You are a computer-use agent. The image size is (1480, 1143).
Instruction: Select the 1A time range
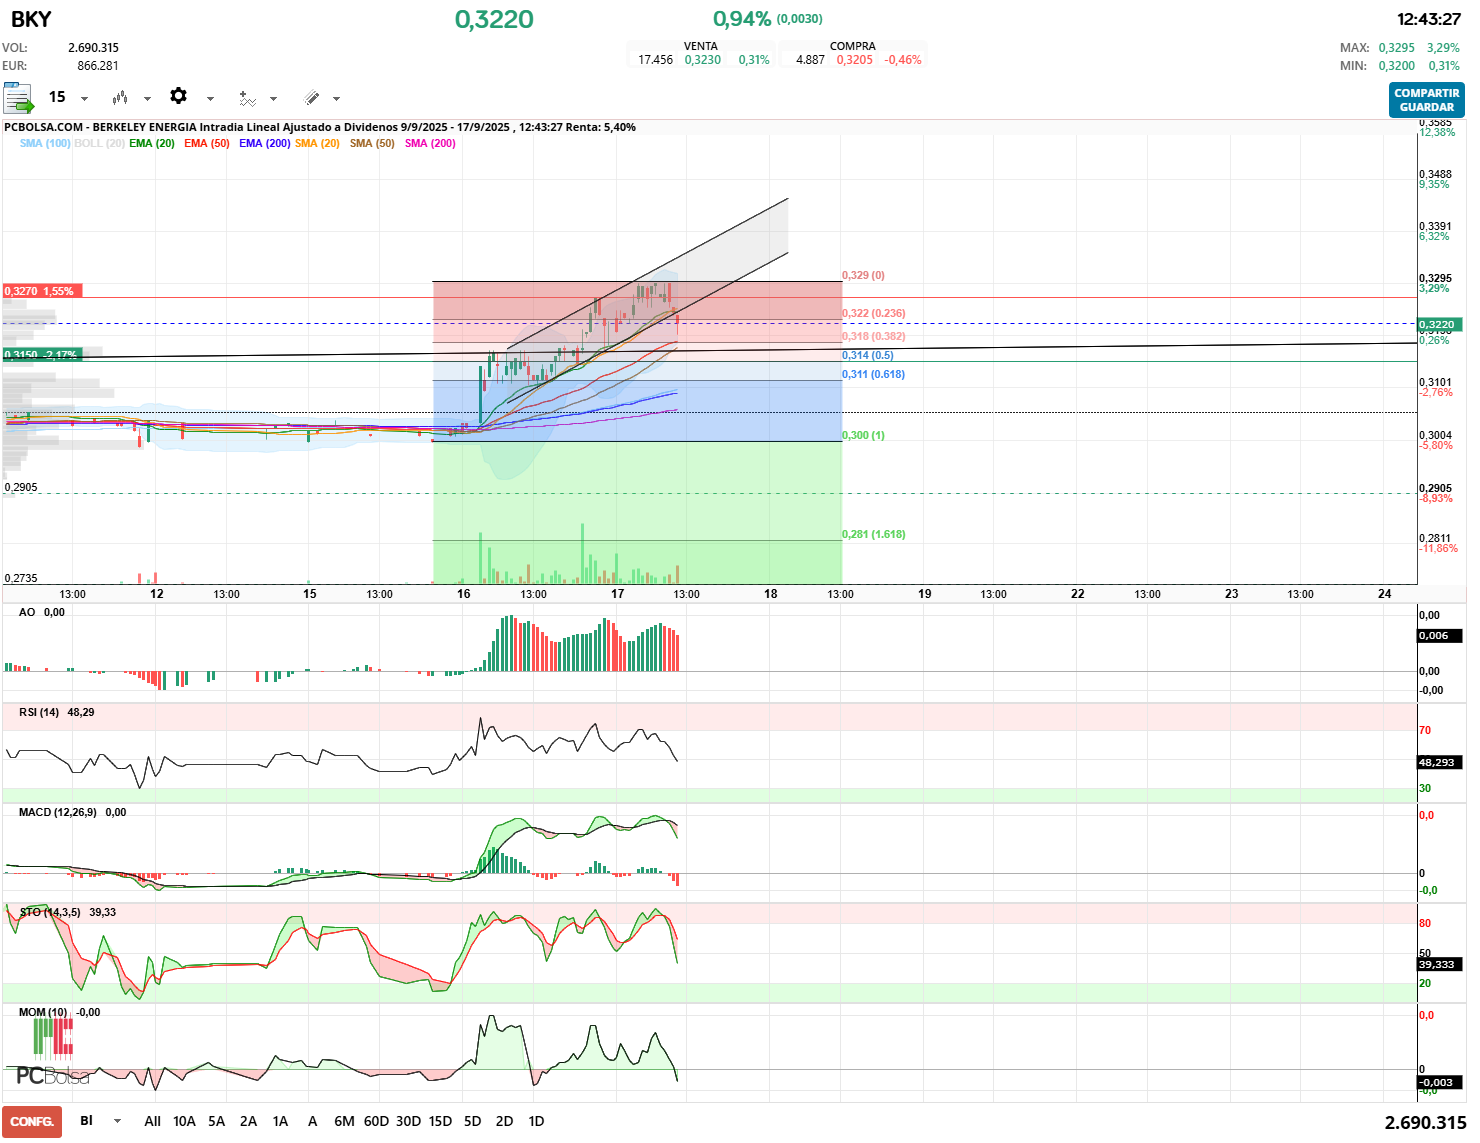coord(280,1121)
